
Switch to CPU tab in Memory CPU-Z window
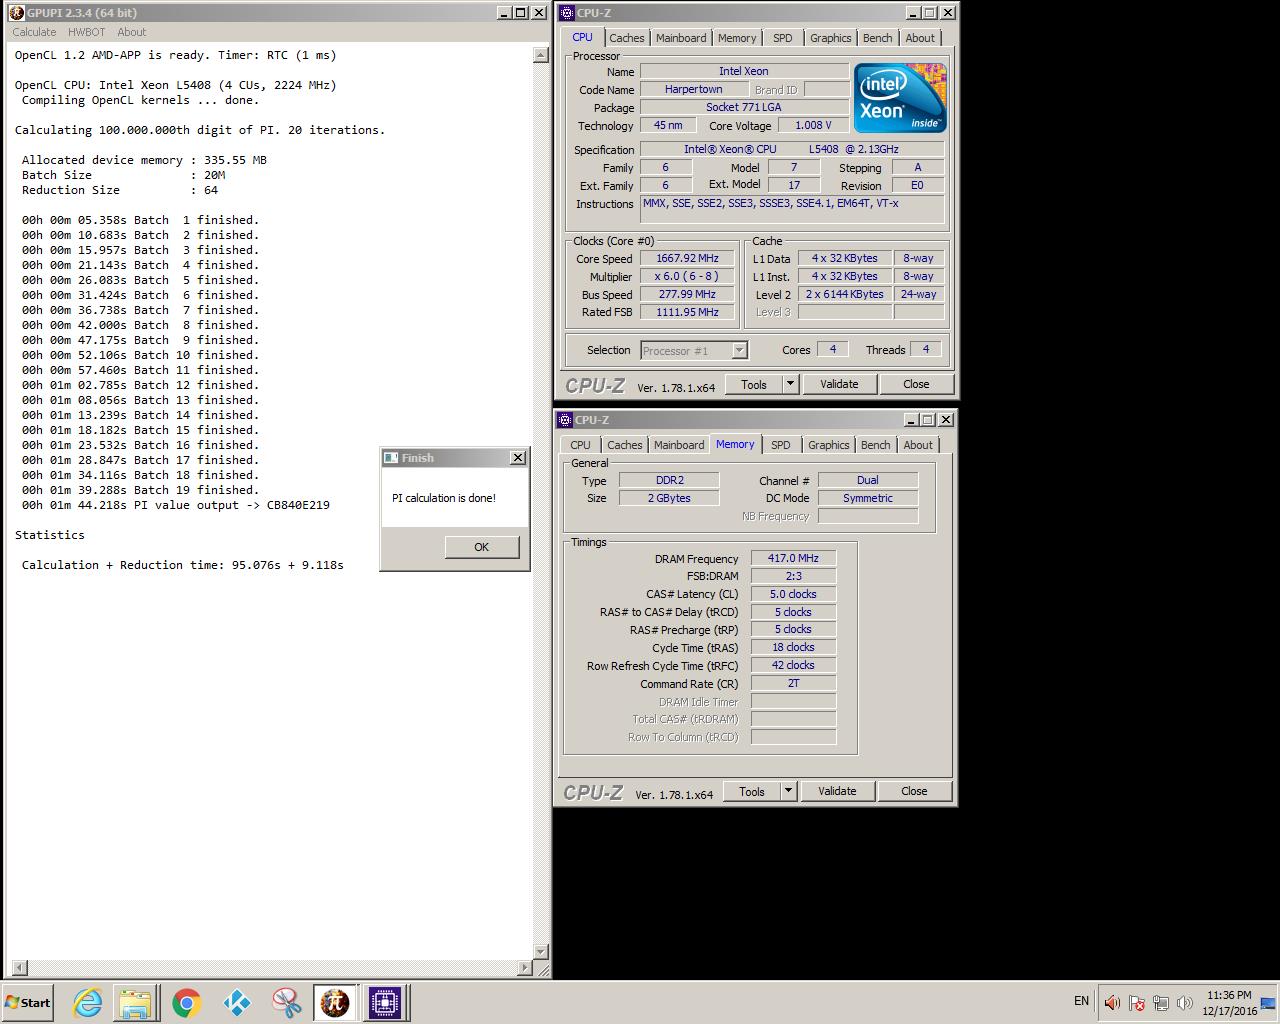pyautogui.click(x=580, y=445)
